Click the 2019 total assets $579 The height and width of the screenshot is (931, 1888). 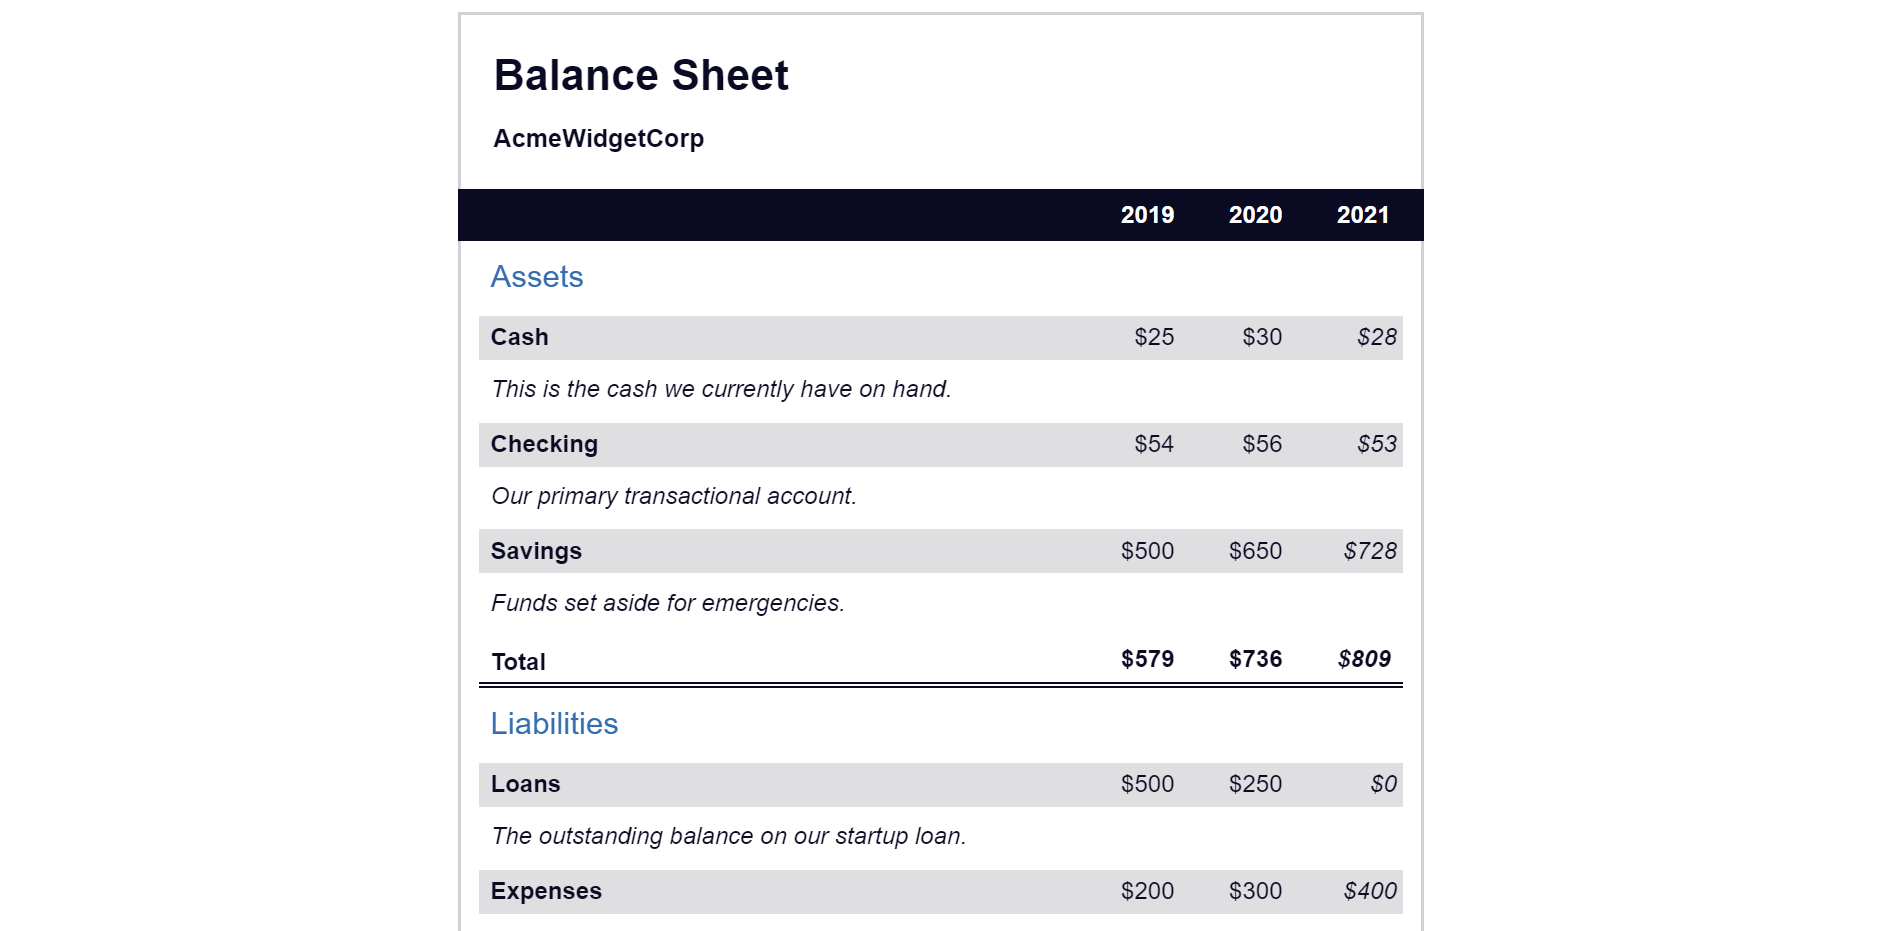(x=1147, y=659)
